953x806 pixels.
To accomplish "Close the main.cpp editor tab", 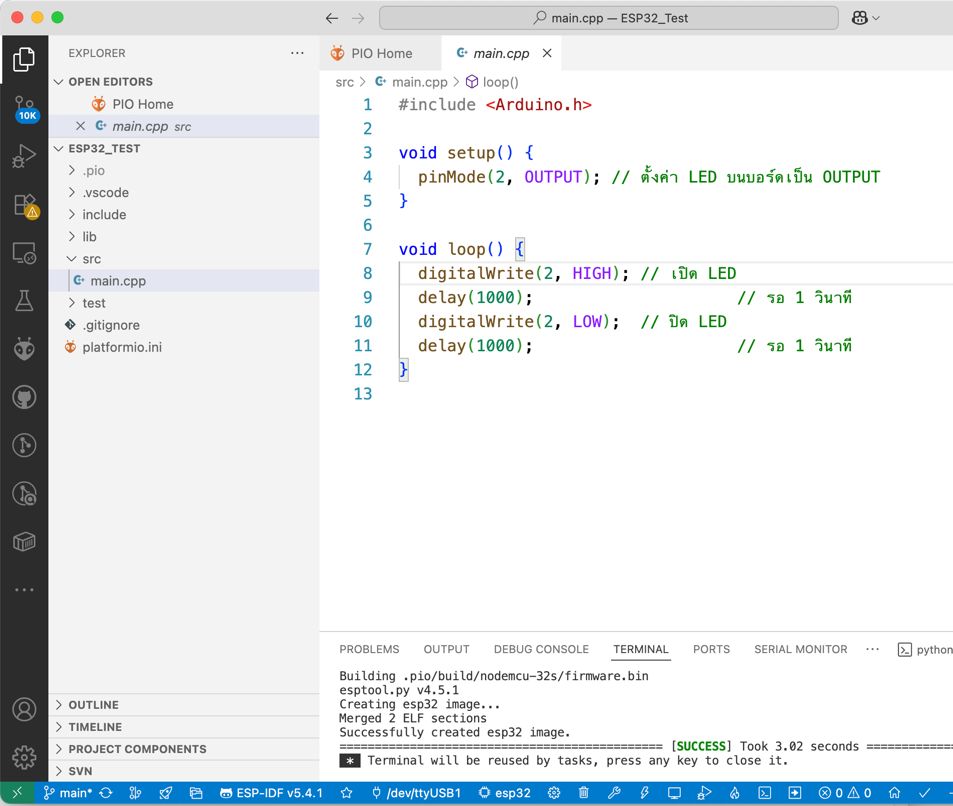I will pyautogui.click(x=547, y=53).
